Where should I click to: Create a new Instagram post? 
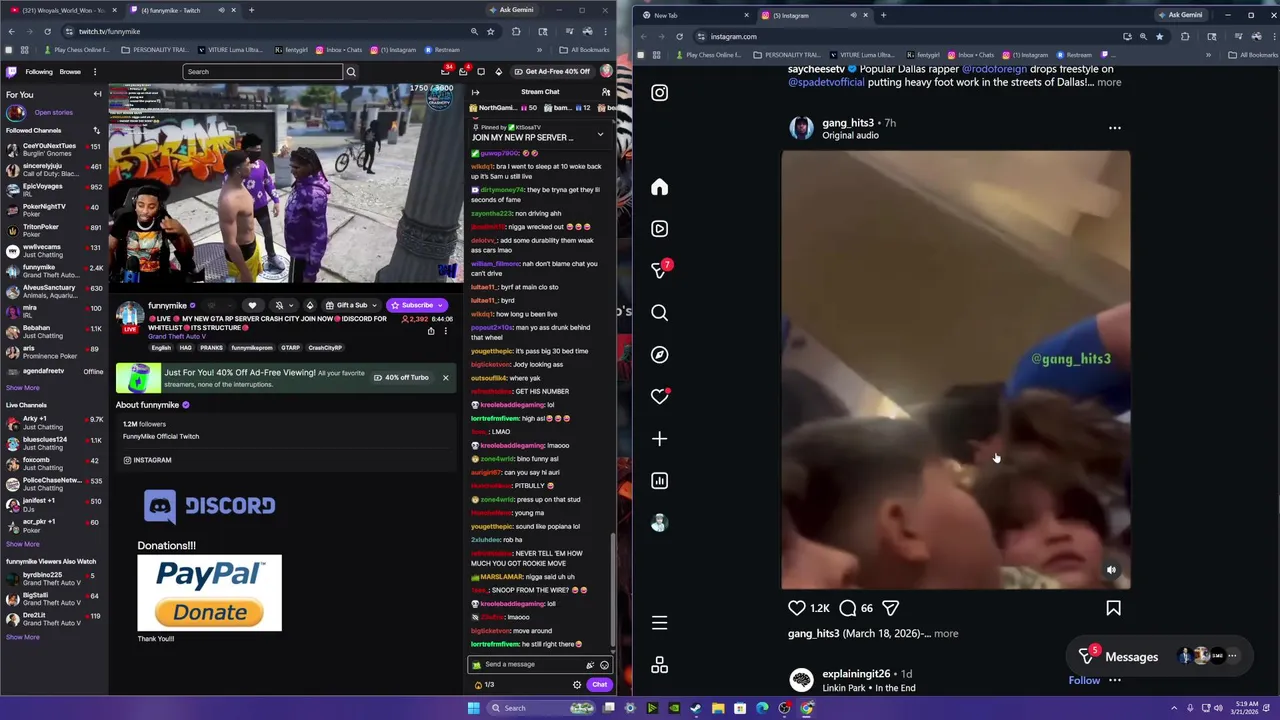pos(659,439)
